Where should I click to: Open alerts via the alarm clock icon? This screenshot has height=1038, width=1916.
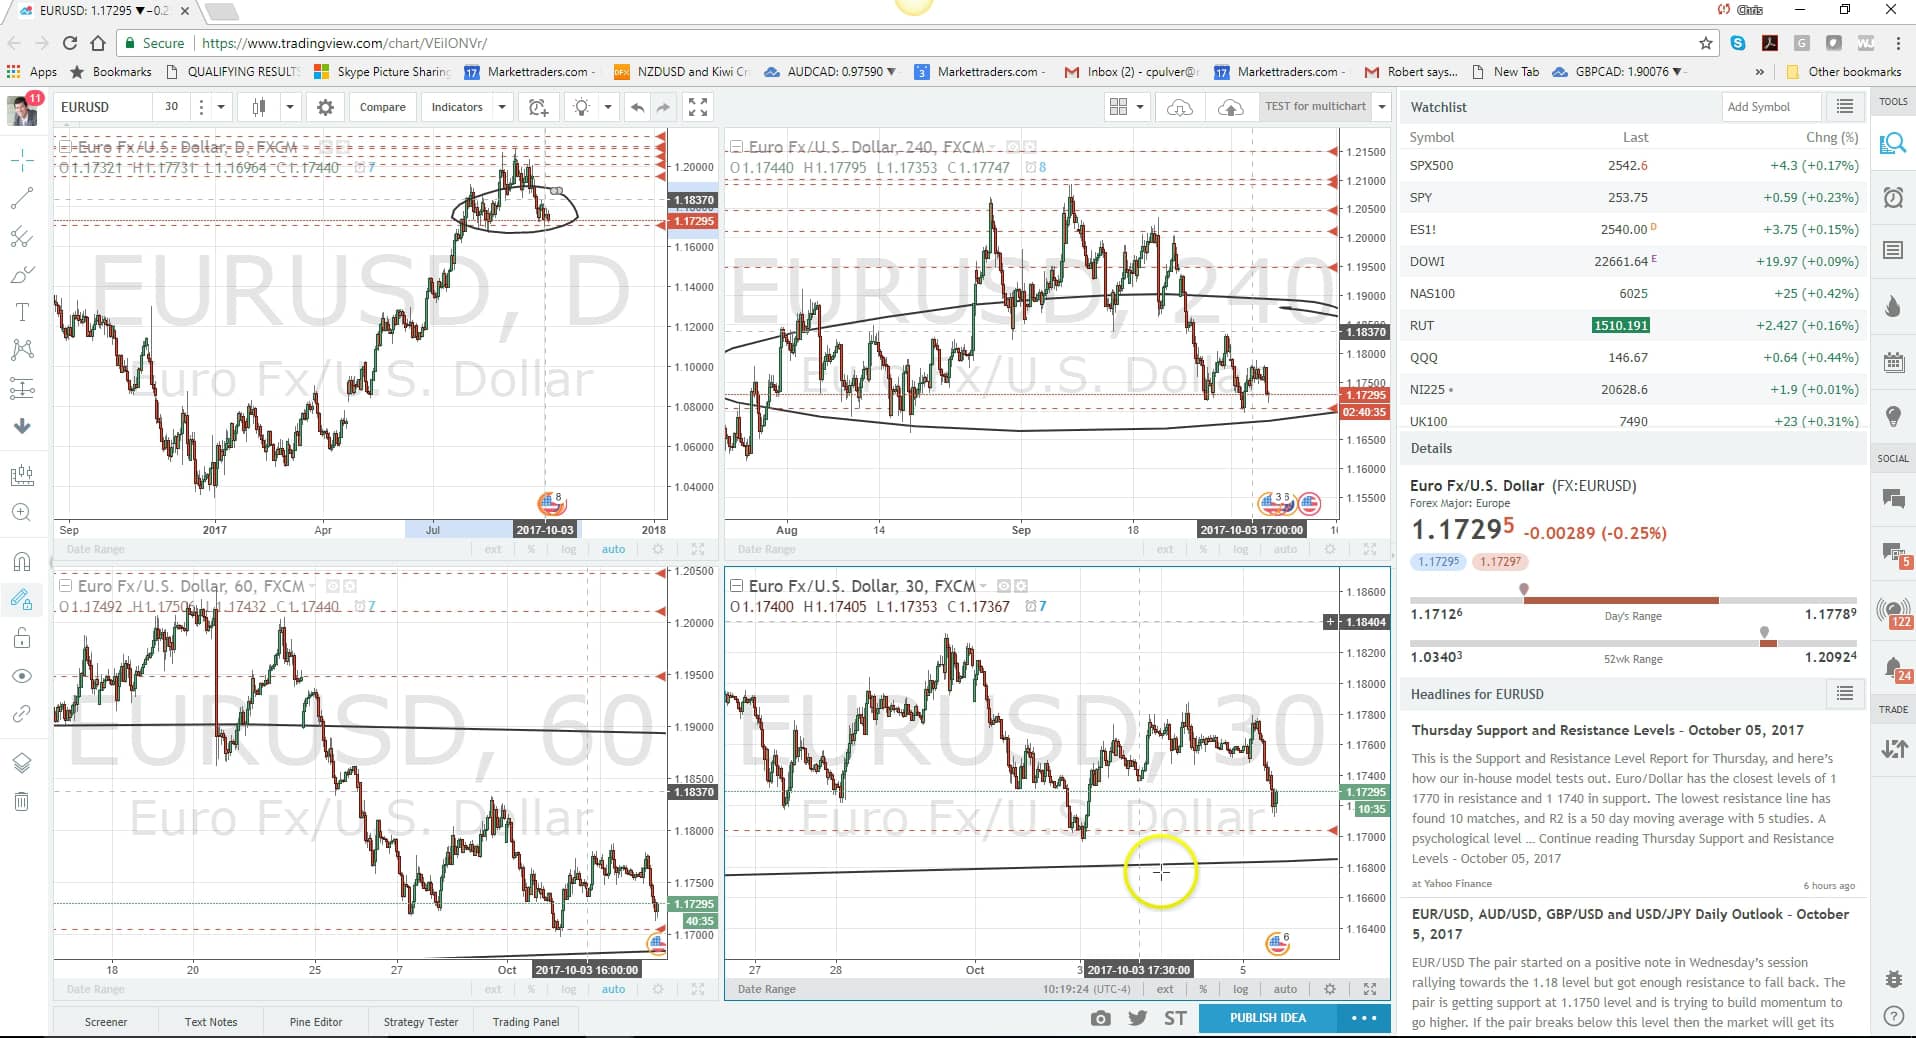pyautogui.click(x=1893, y=198)
